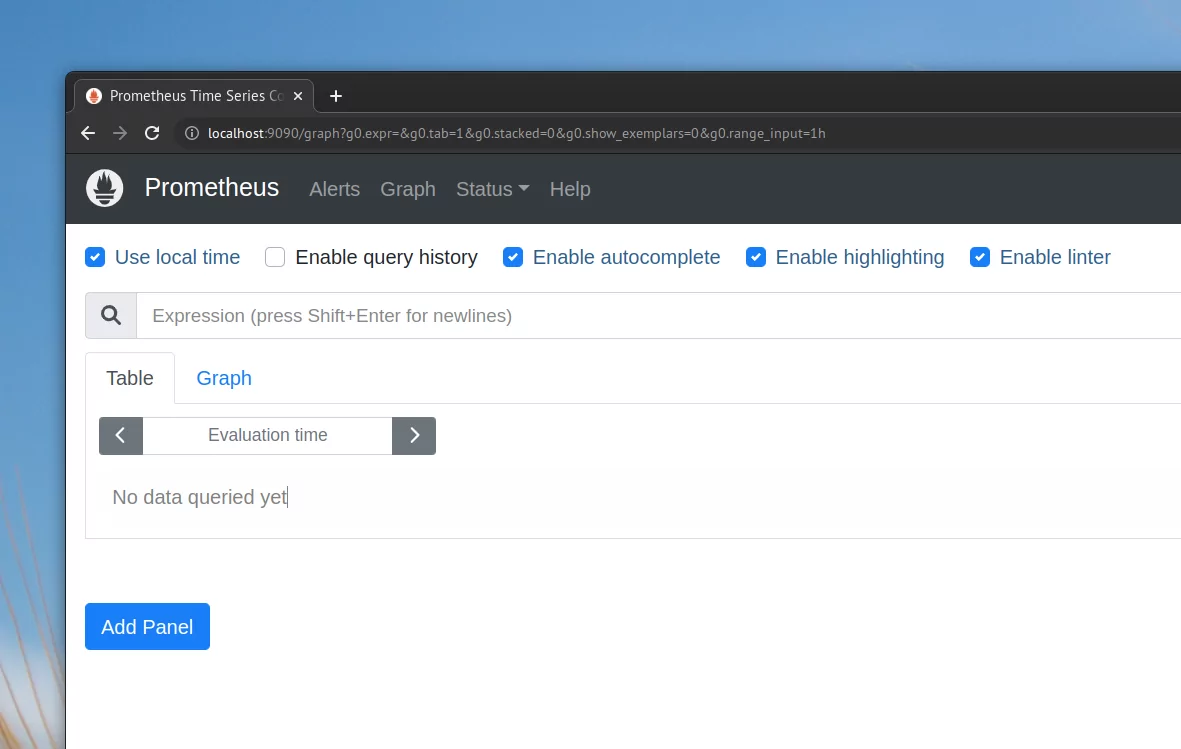Open a new browser tab with the plus icon
Image resolution: width=1181 pixels, height=749 pixels.
click(x=336, y=96)
